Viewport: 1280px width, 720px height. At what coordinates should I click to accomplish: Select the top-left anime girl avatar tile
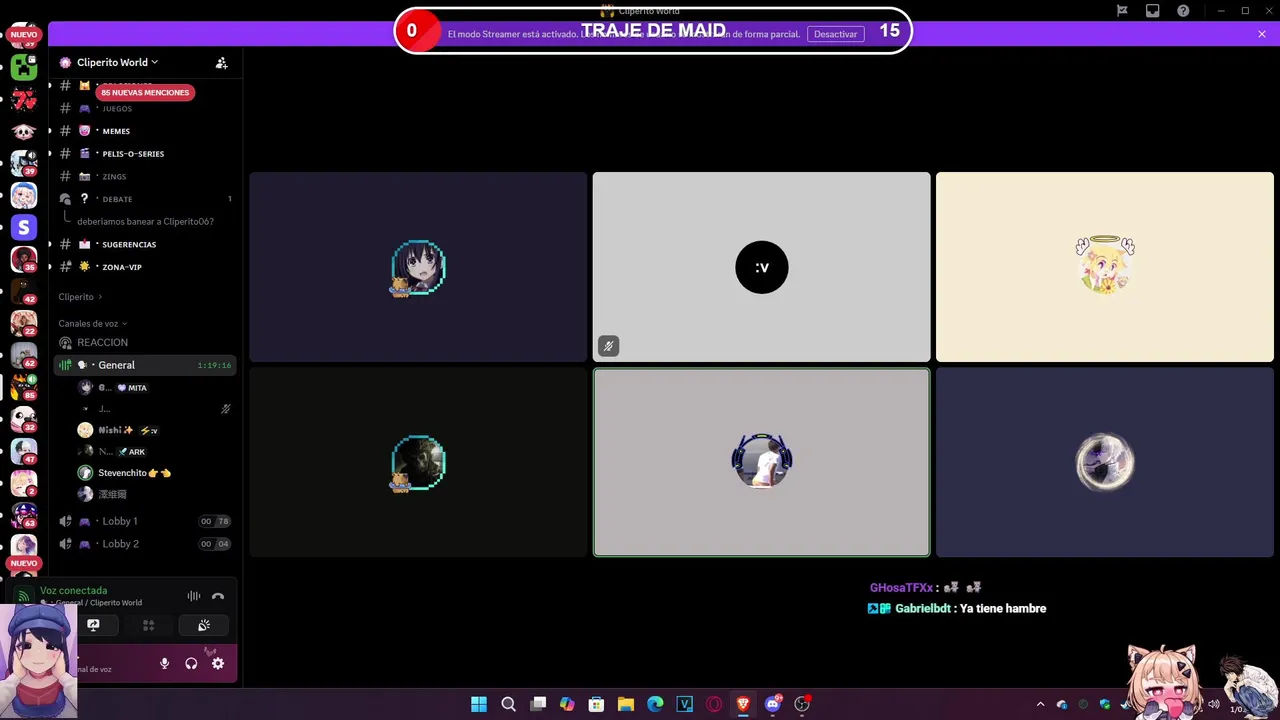coord(418,267)
